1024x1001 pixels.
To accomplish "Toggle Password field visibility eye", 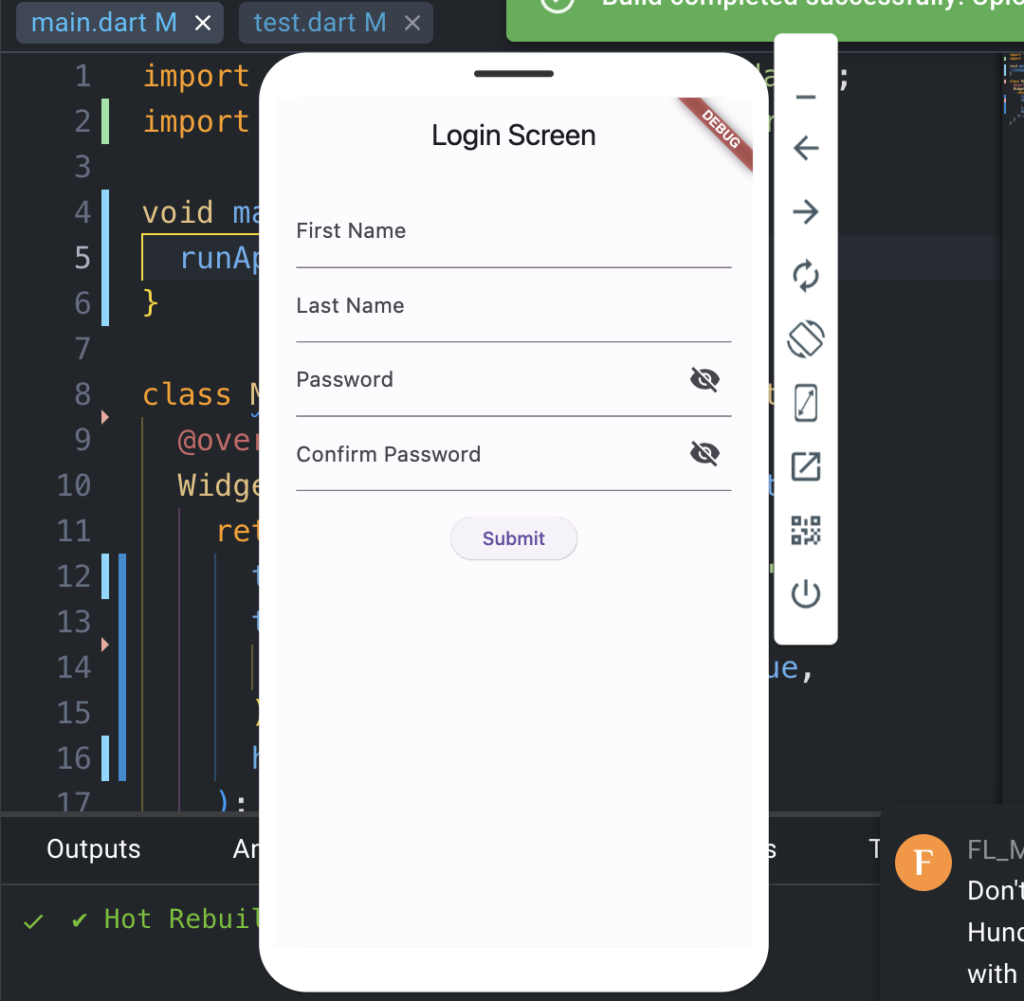I will (x=704, y=379).
